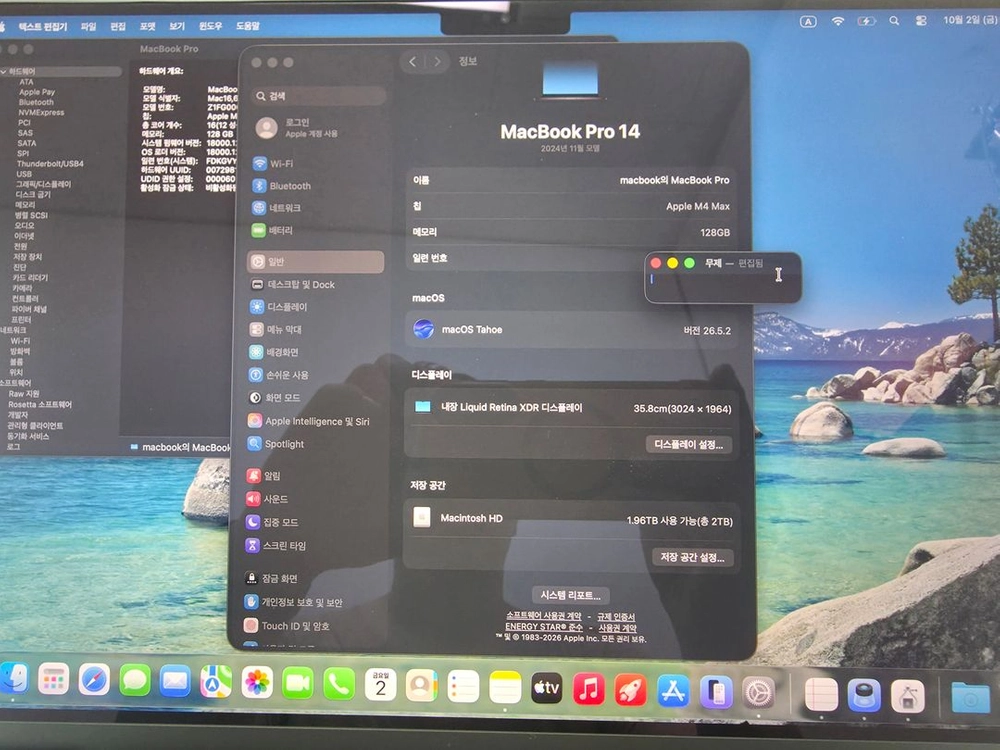Open the 소프트웨어 사용권 계약 link

coord(543,616)
